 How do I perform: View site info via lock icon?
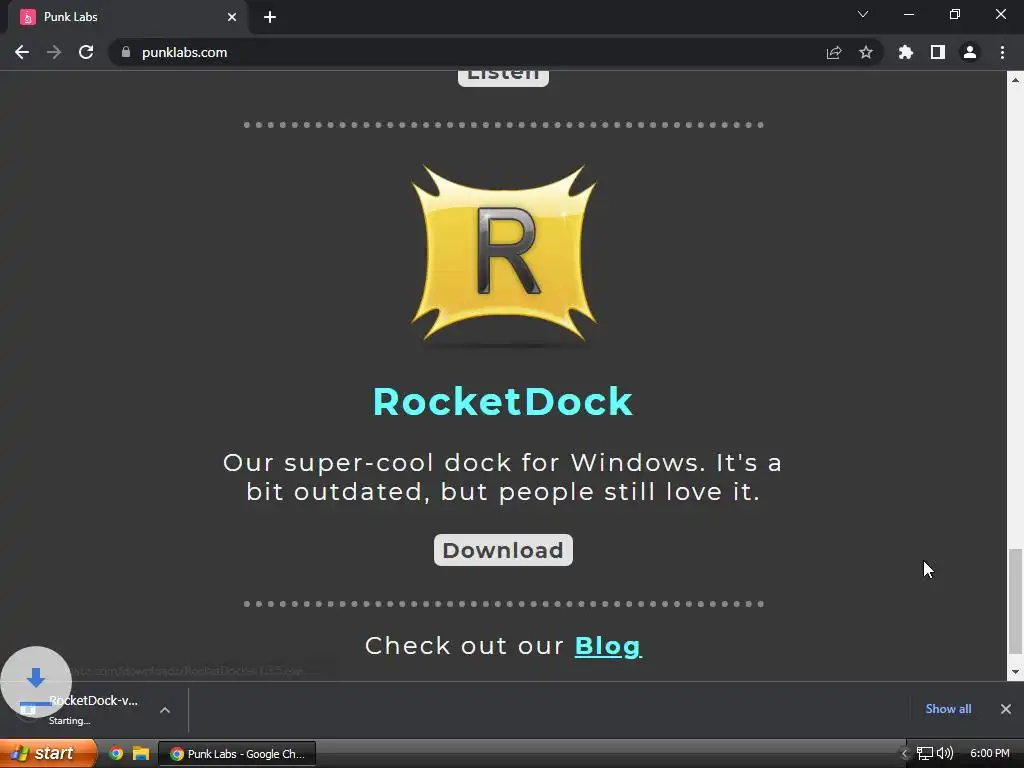126,52
